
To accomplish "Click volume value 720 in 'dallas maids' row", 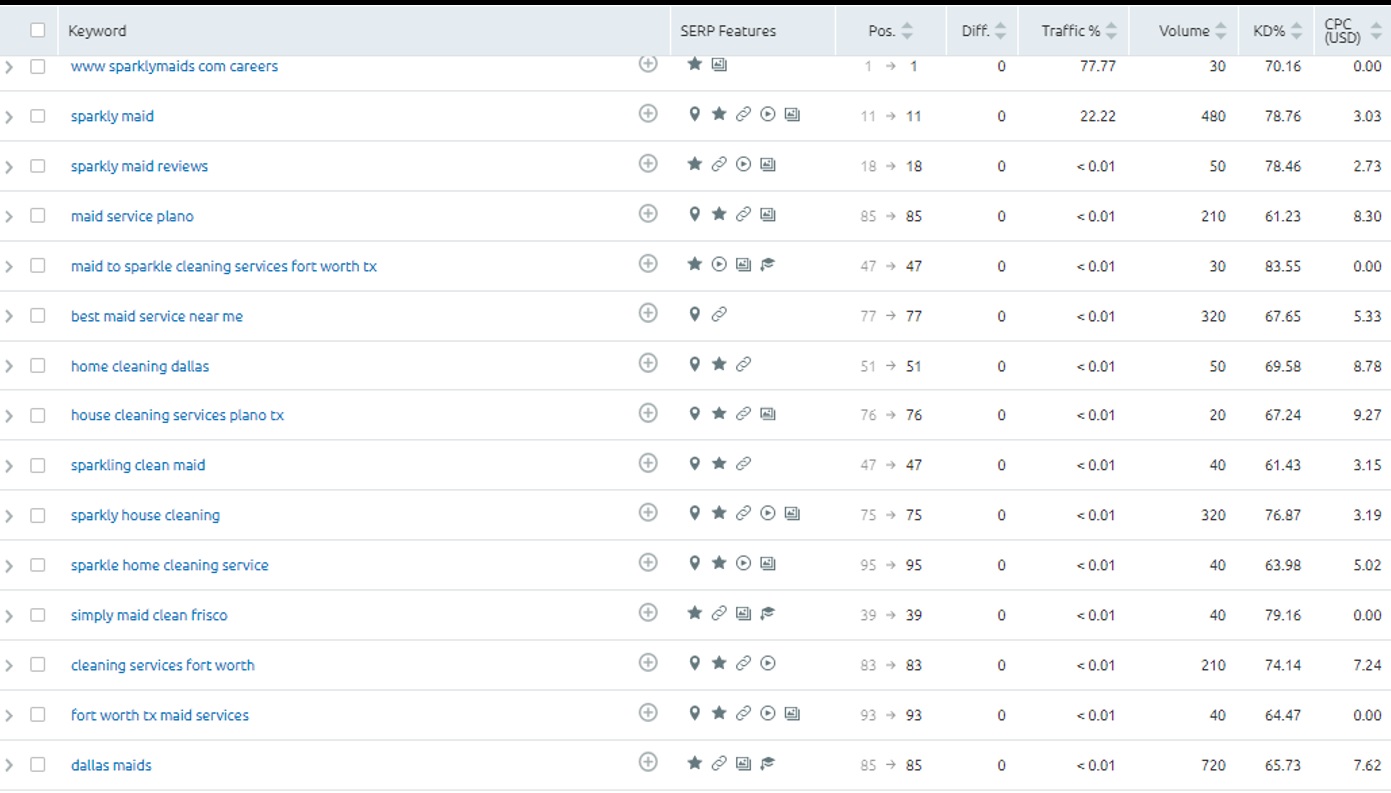I will pos(1213,765).
